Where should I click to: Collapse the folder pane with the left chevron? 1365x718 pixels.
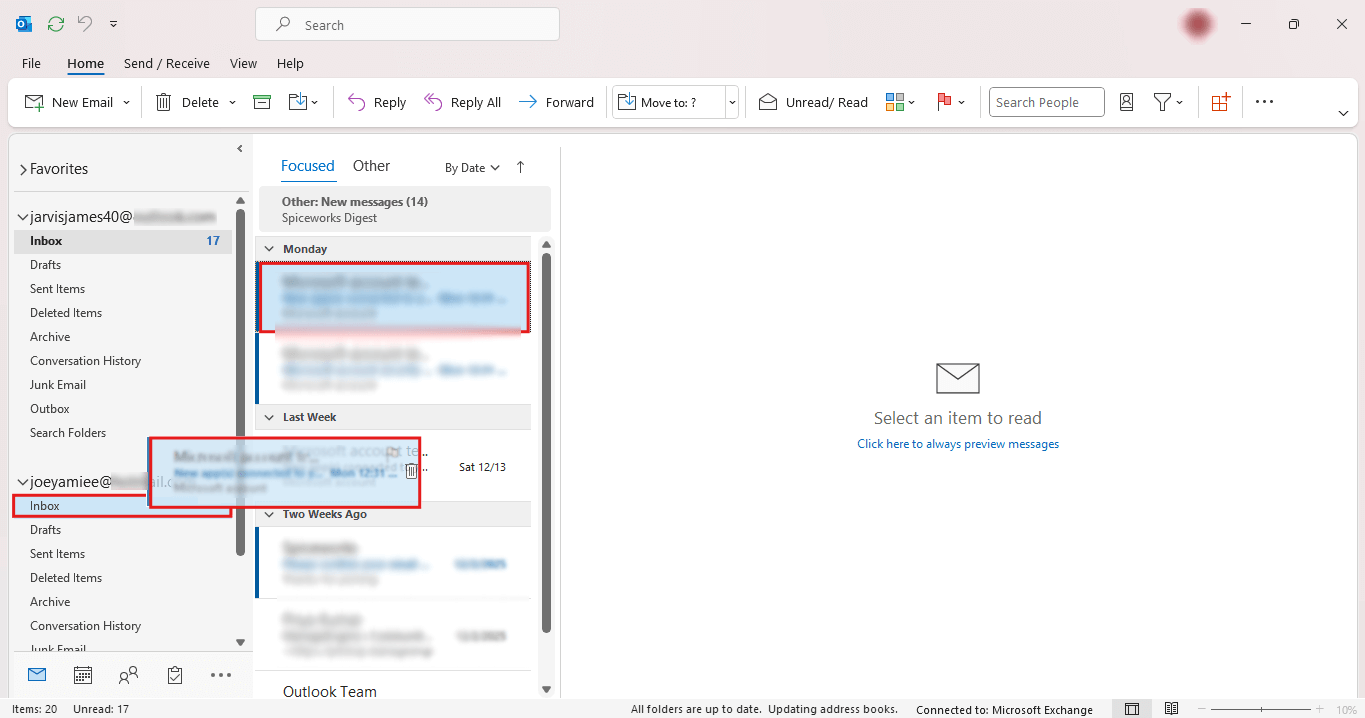[239, 148]
